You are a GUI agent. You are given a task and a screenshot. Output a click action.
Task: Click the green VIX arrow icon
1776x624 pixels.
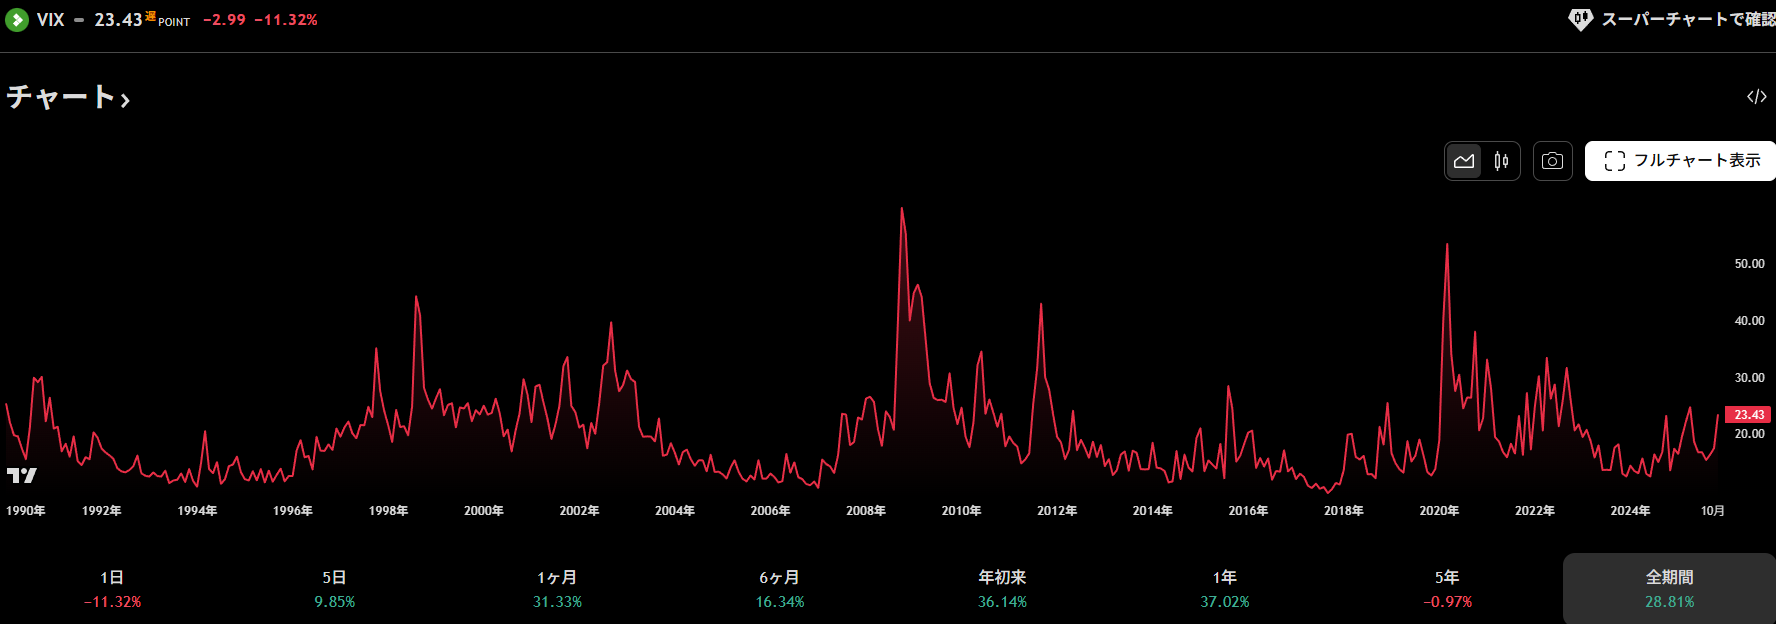[x=17, y=20]
